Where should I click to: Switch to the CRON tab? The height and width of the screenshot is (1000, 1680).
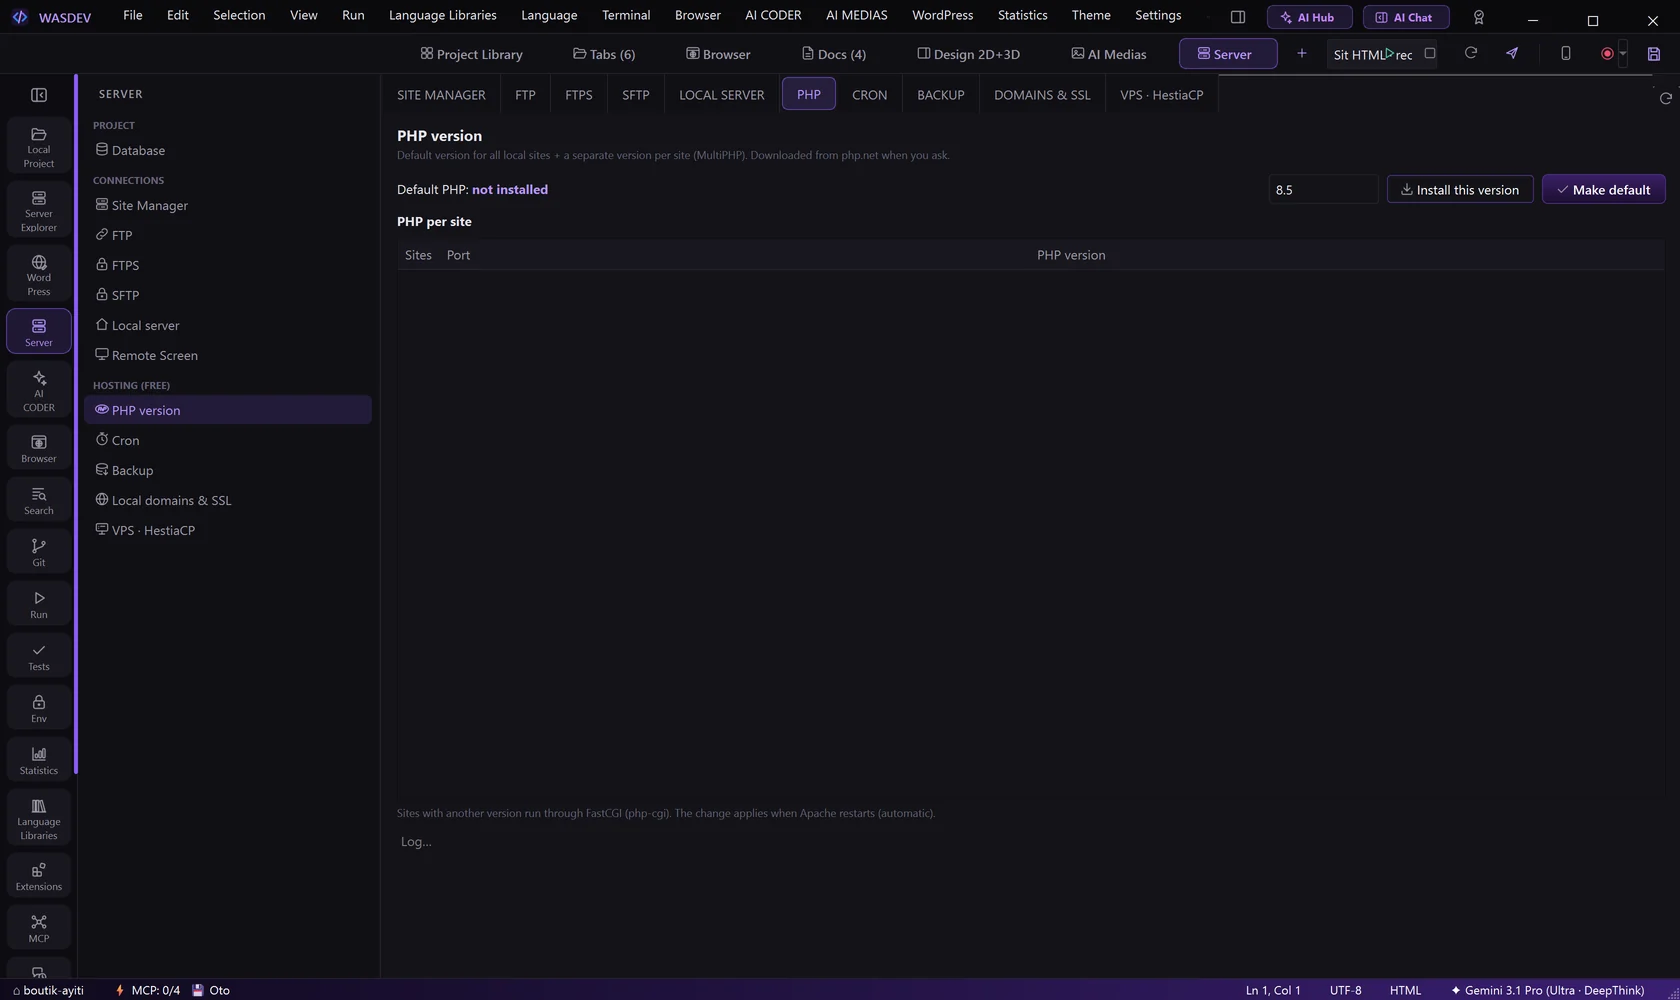click(x=869, y=94)
